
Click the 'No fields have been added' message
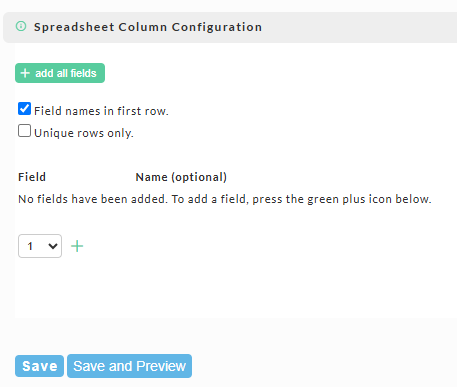(225, 199)
